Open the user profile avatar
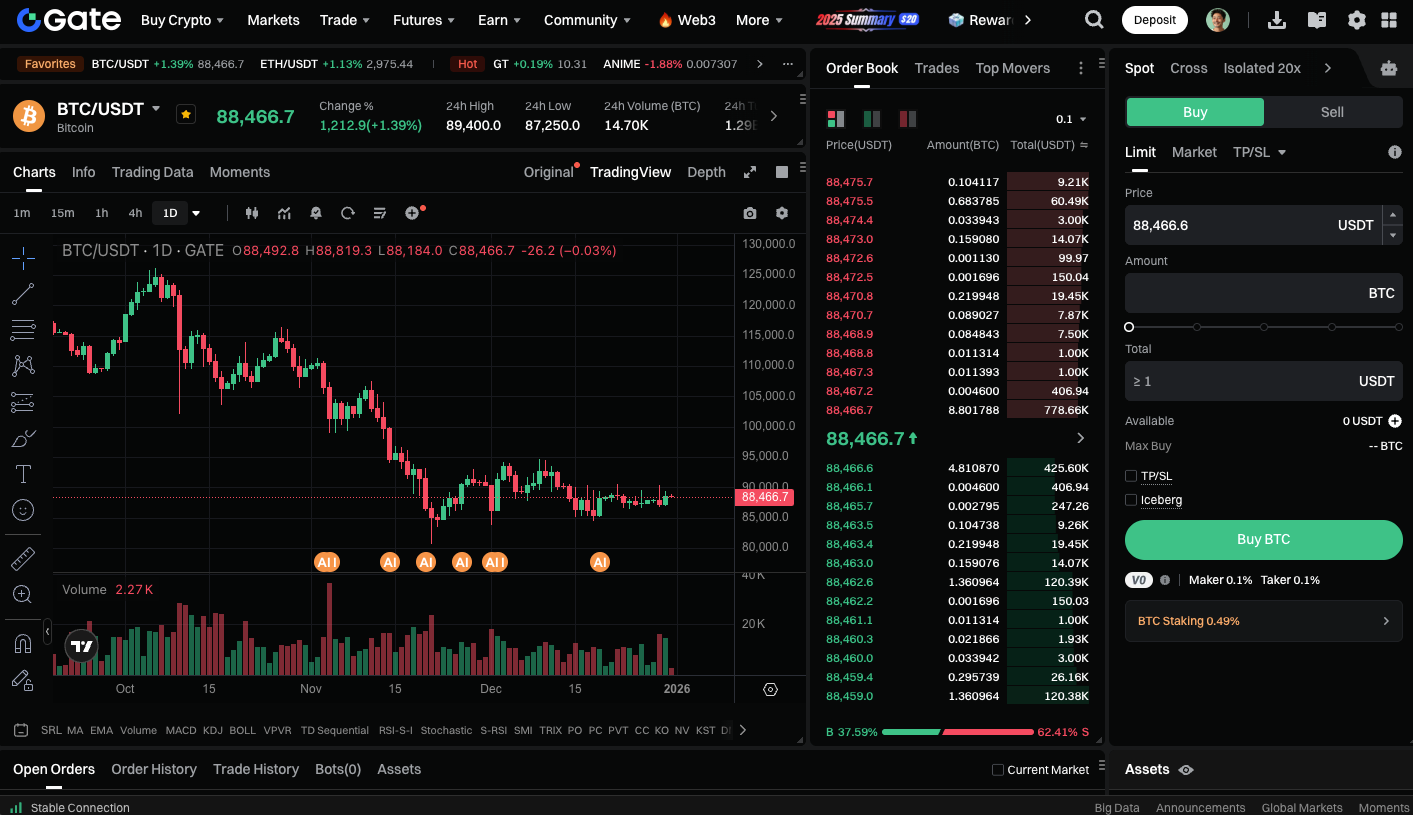This screenshot has width=1413, height=815. coord(1218,20)
